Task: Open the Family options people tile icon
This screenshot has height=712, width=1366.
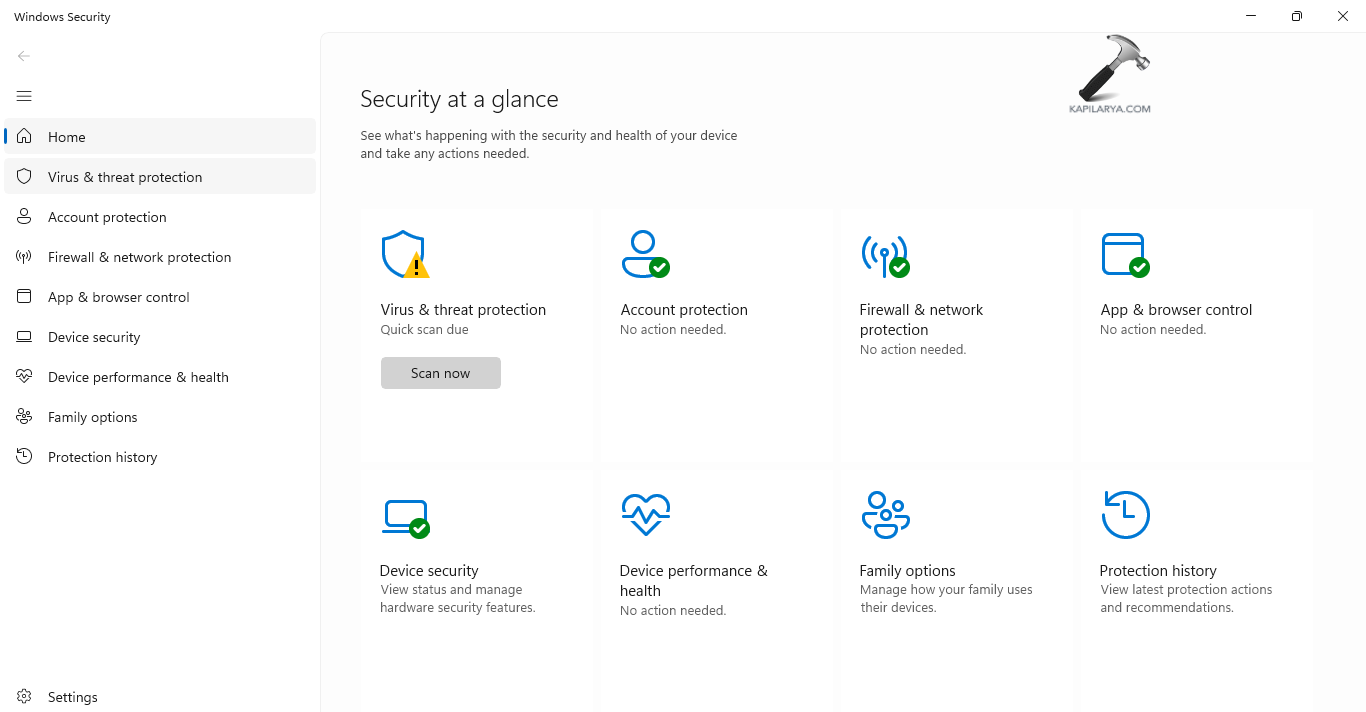Action: 885,515
